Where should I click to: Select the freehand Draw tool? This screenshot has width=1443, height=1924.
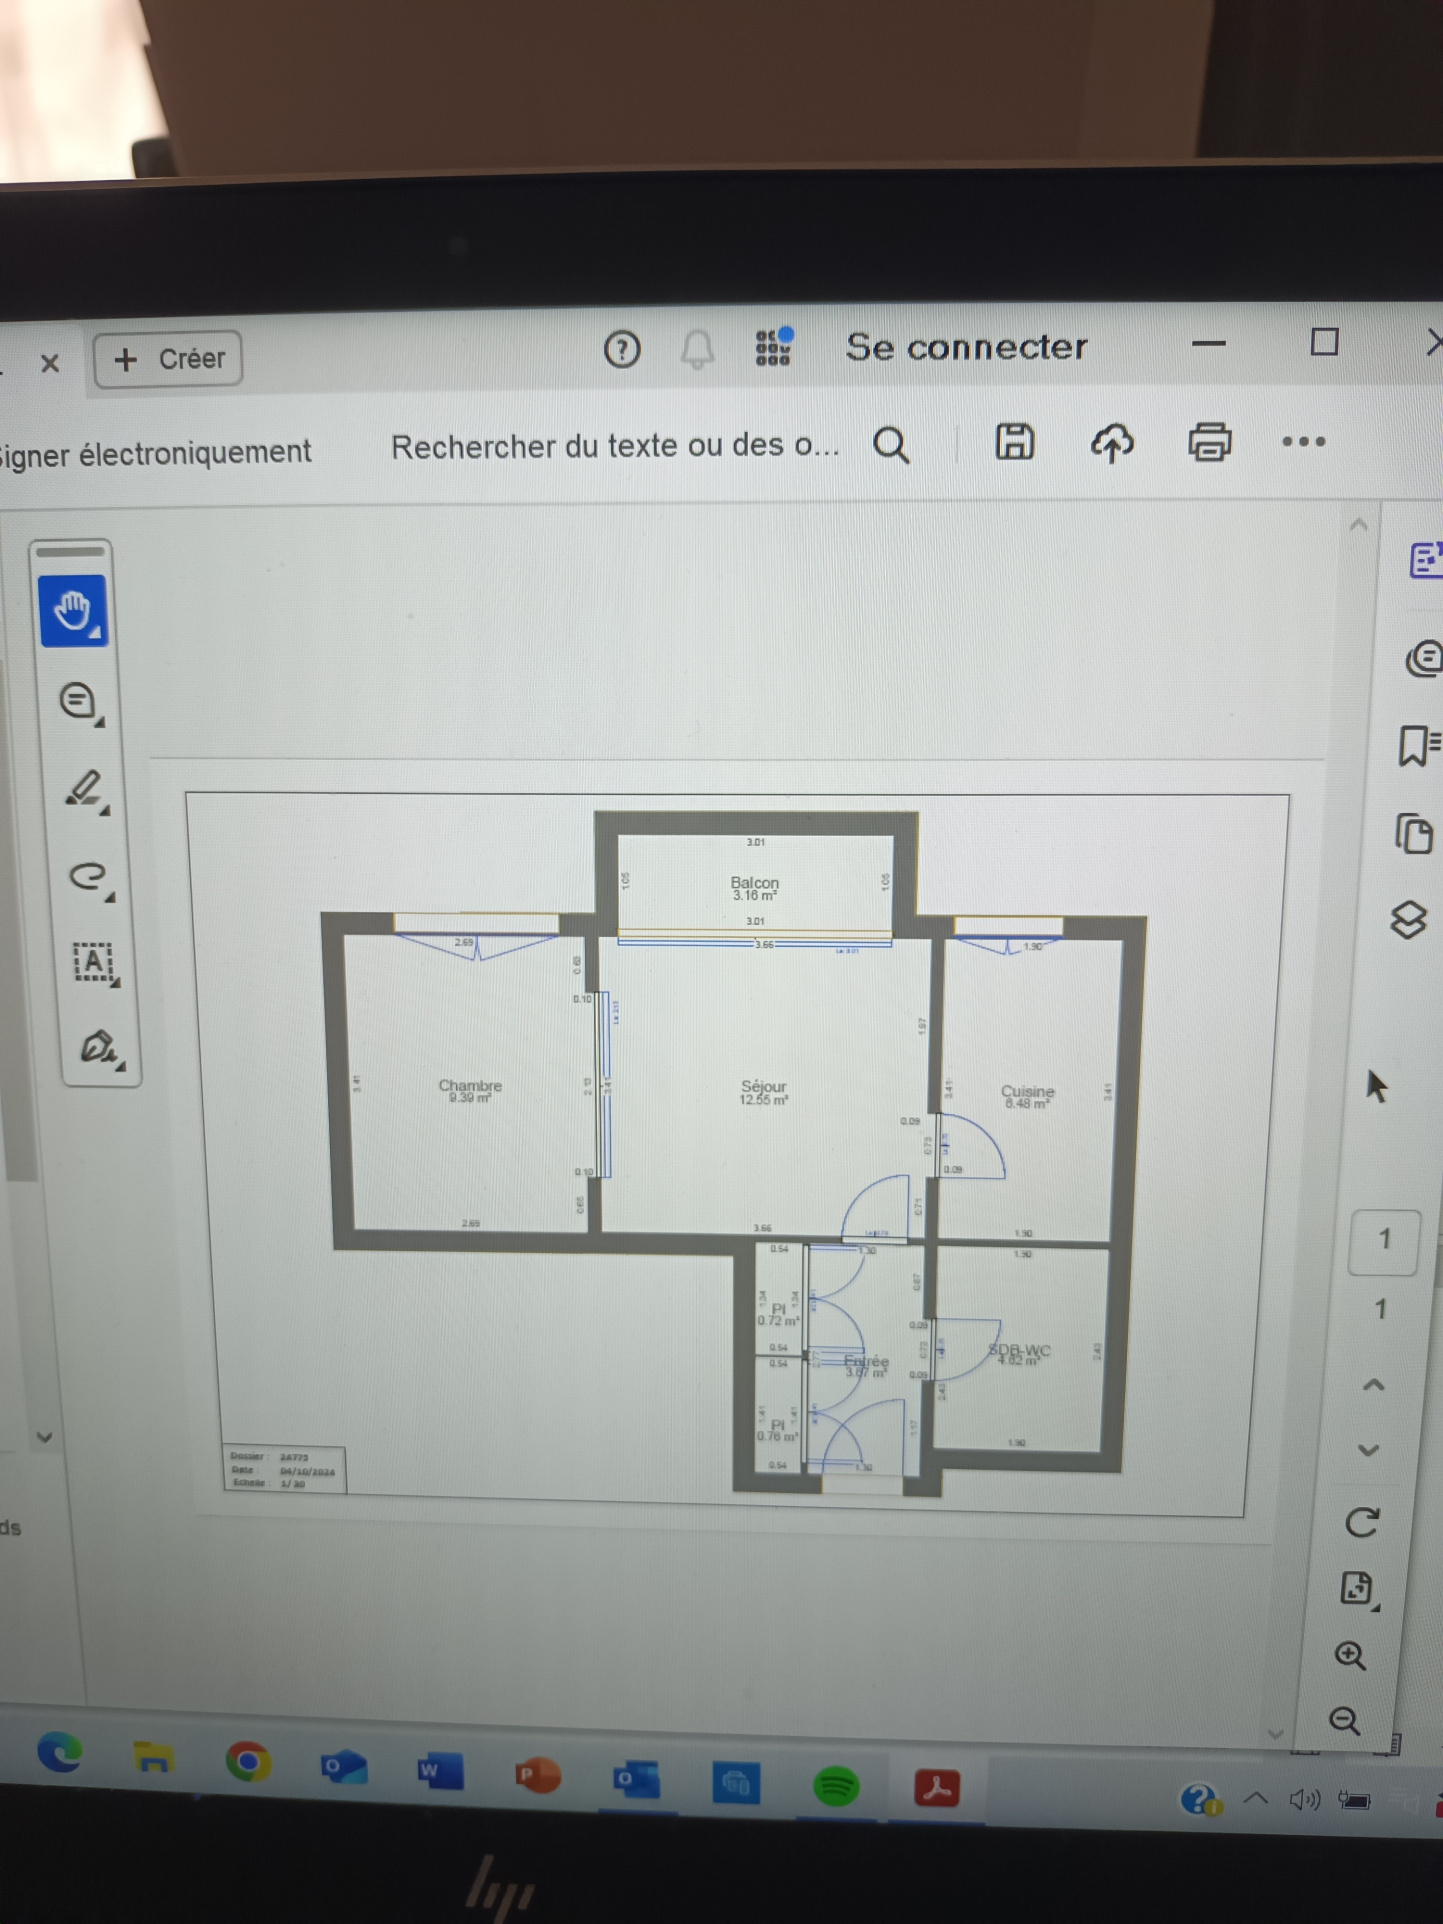click(x=90, y=877)
